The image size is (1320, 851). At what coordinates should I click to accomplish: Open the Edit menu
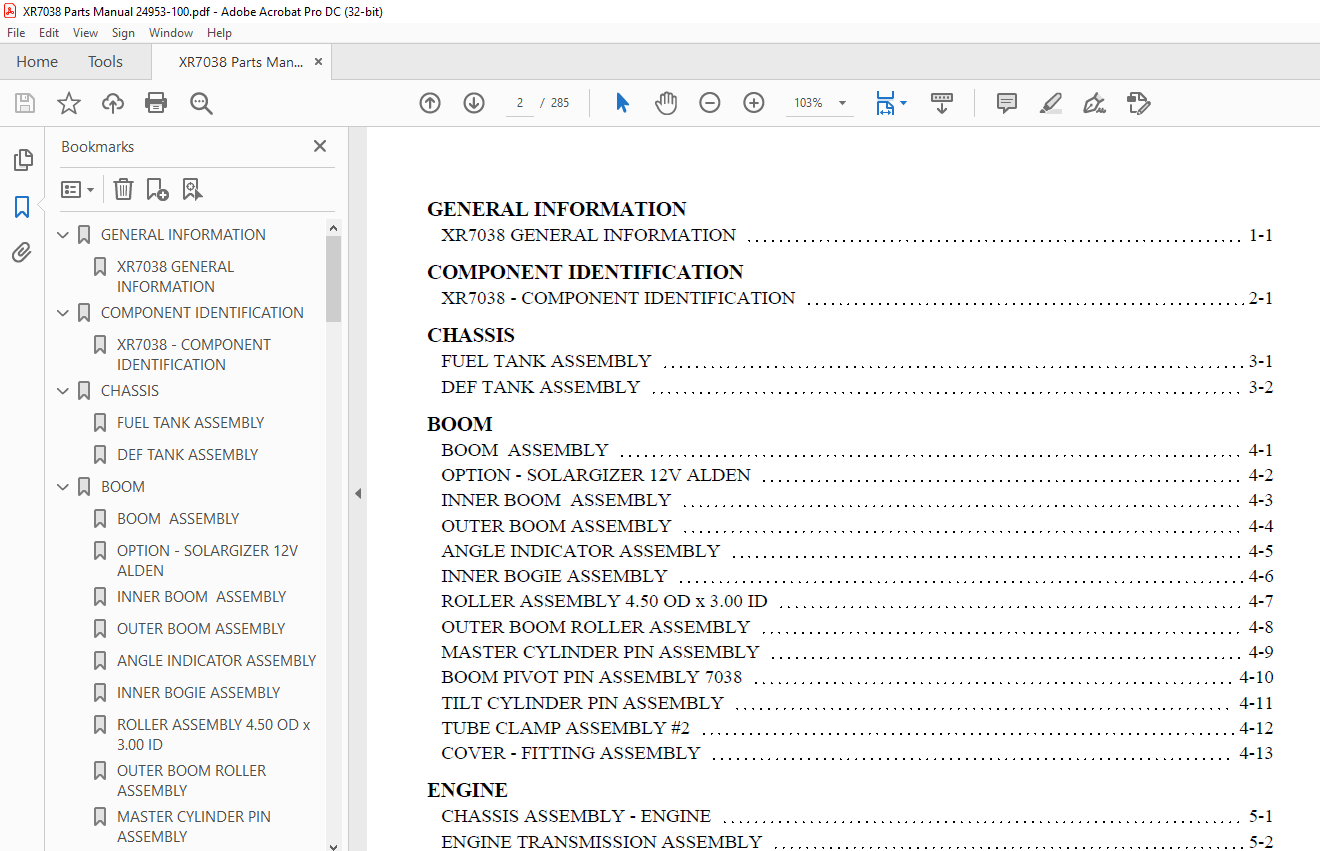click(x=49, y=33)
